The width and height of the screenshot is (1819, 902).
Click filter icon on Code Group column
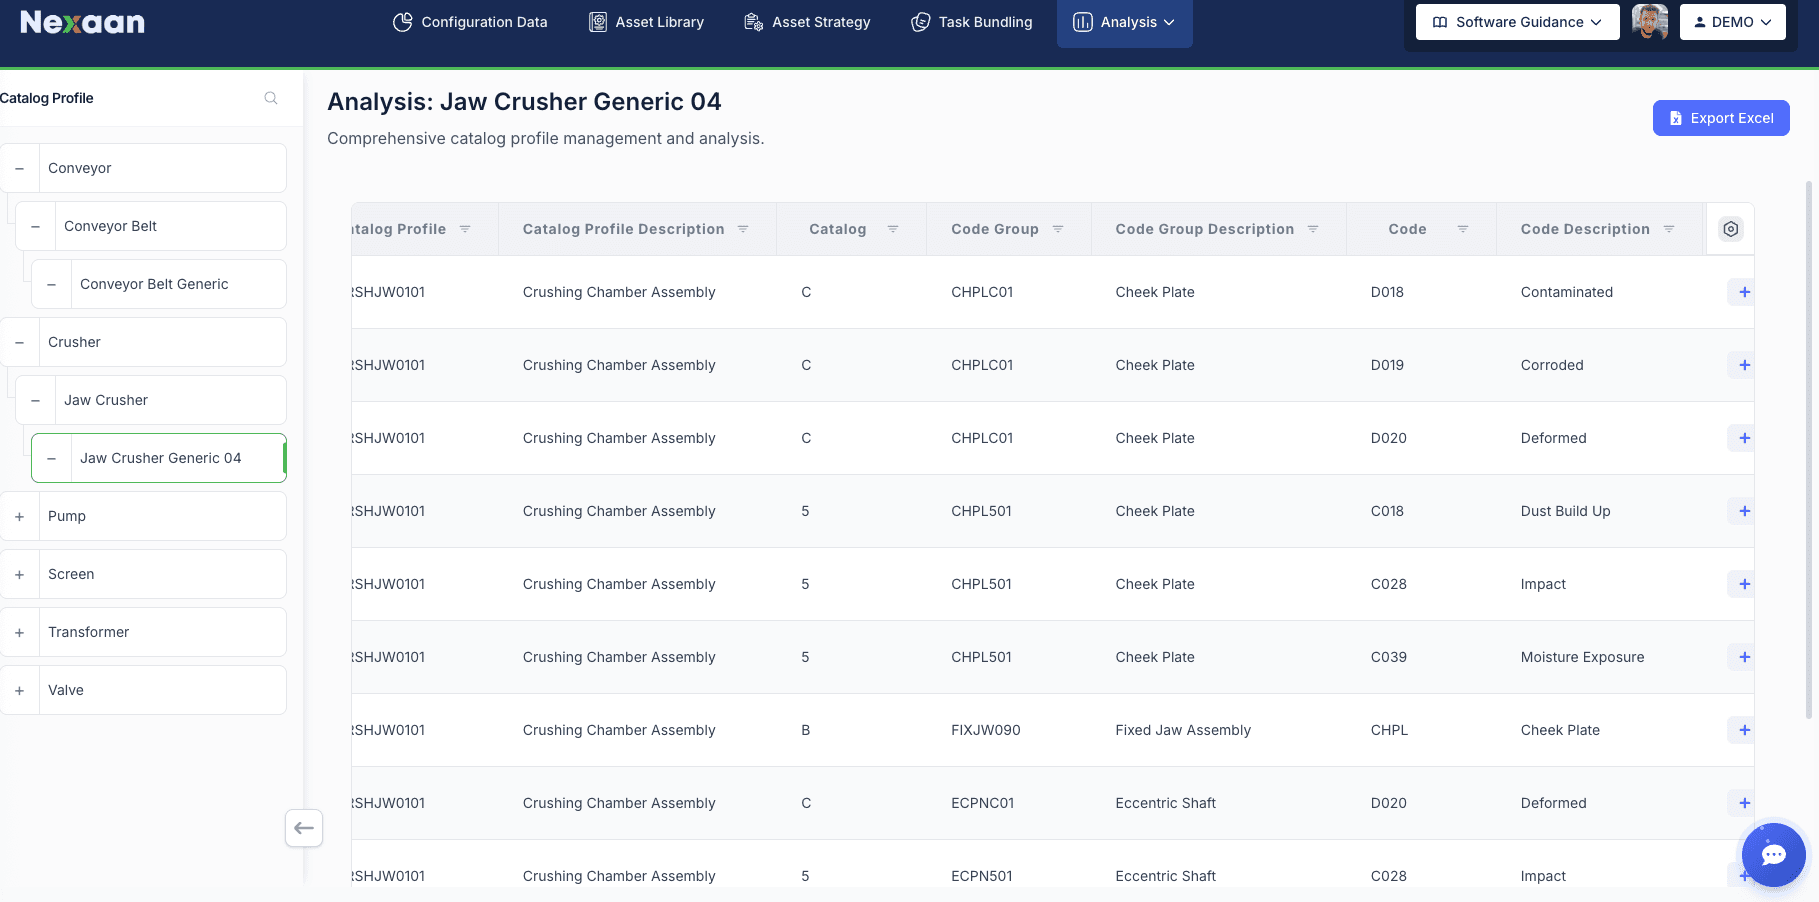click(1058, 229)
